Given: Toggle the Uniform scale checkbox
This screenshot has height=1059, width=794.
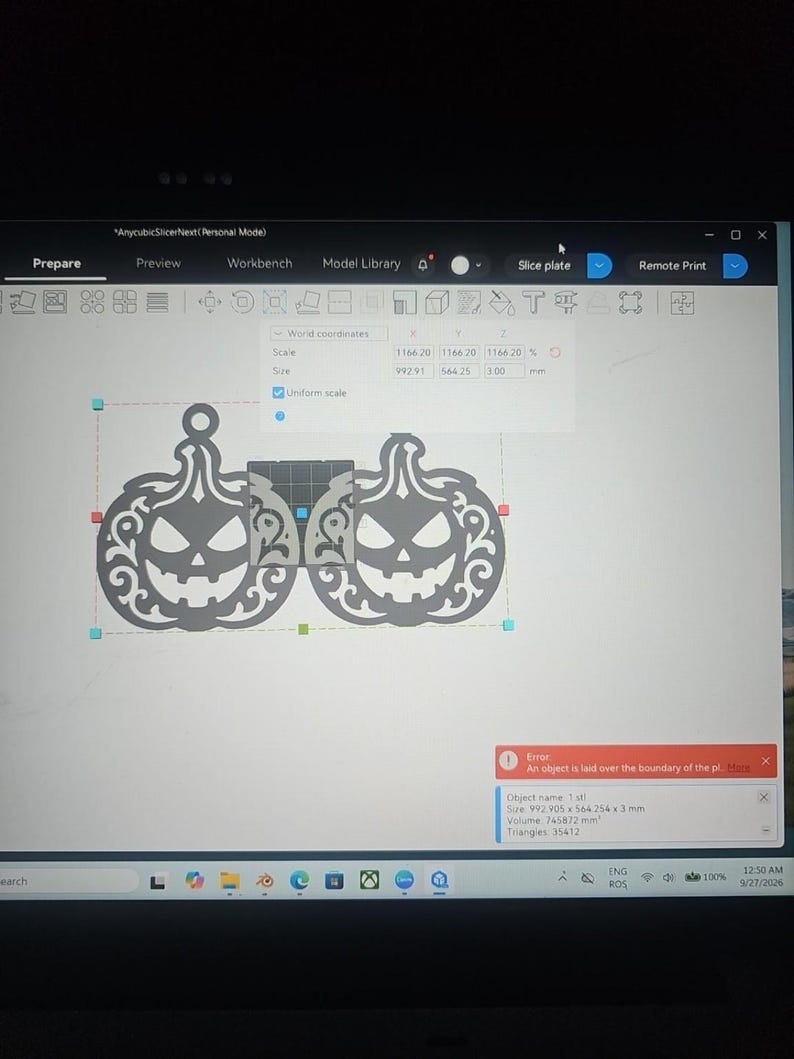Looking at the screenshot, I should (277, 392).
